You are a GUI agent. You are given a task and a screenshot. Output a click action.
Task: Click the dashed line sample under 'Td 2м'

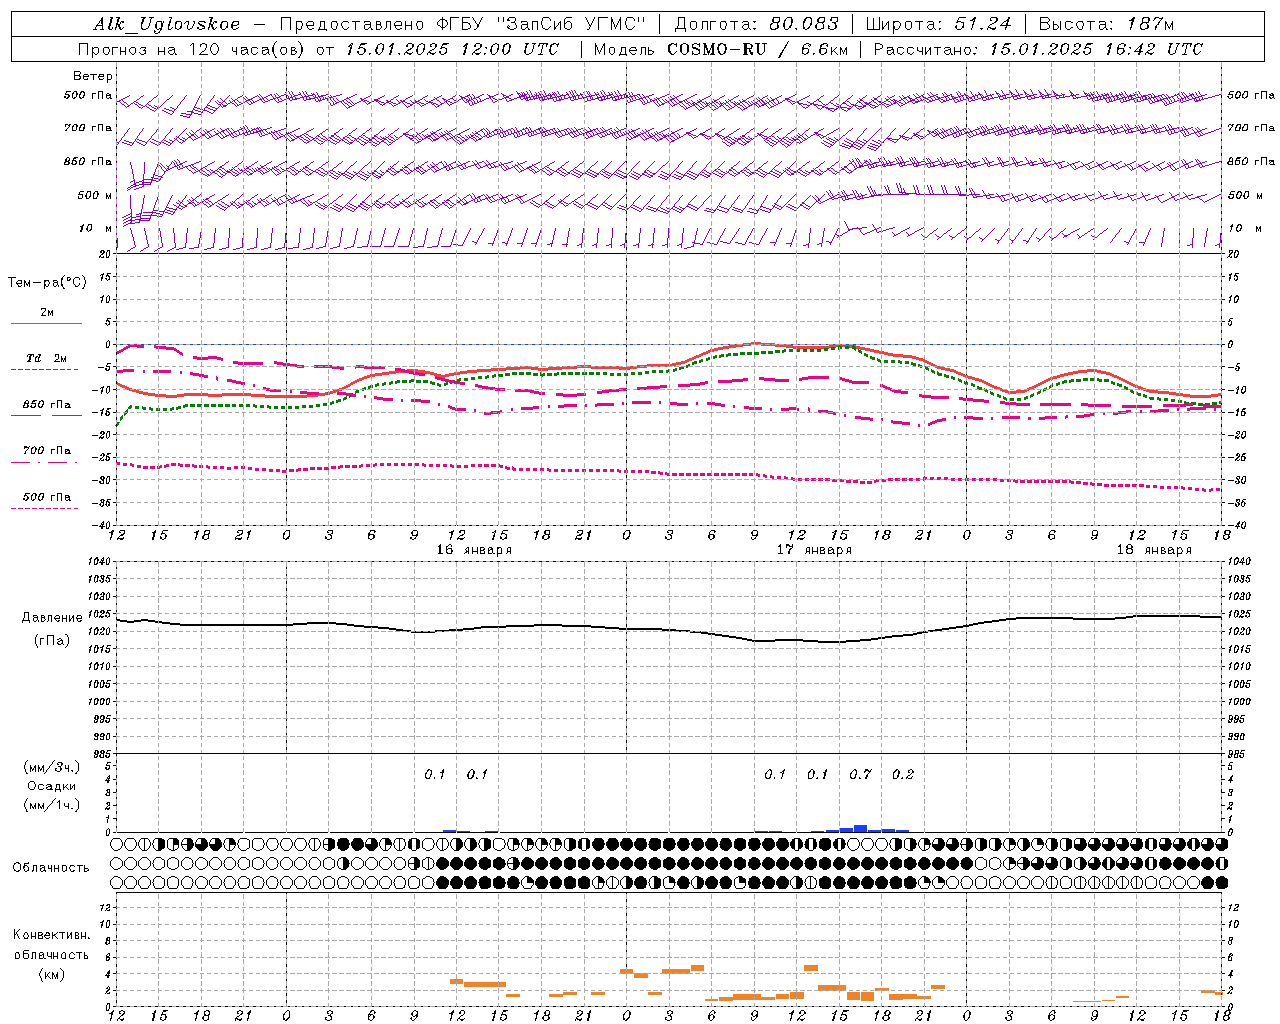(44, 370)
